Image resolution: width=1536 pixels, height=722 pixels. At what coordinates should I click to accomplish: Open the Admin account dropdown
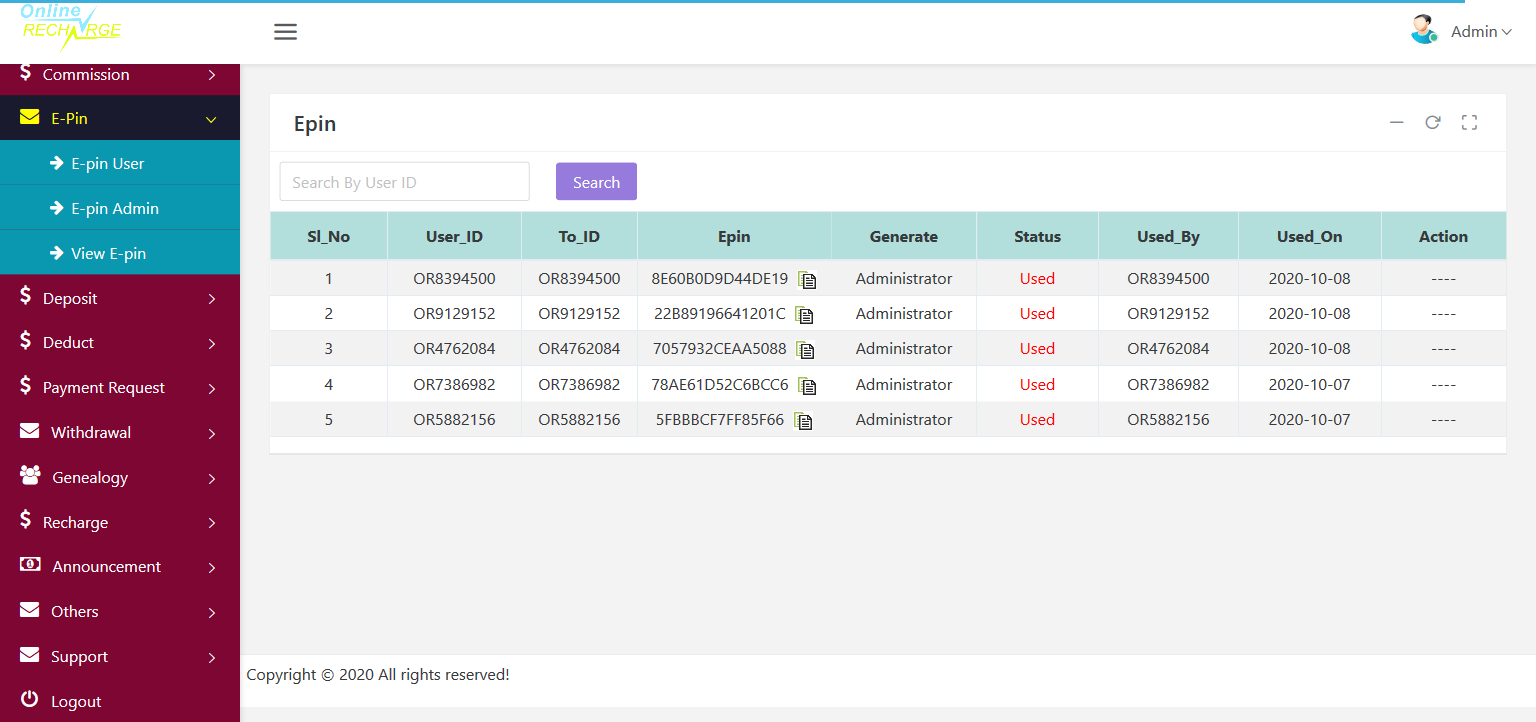pos(1481,32)
